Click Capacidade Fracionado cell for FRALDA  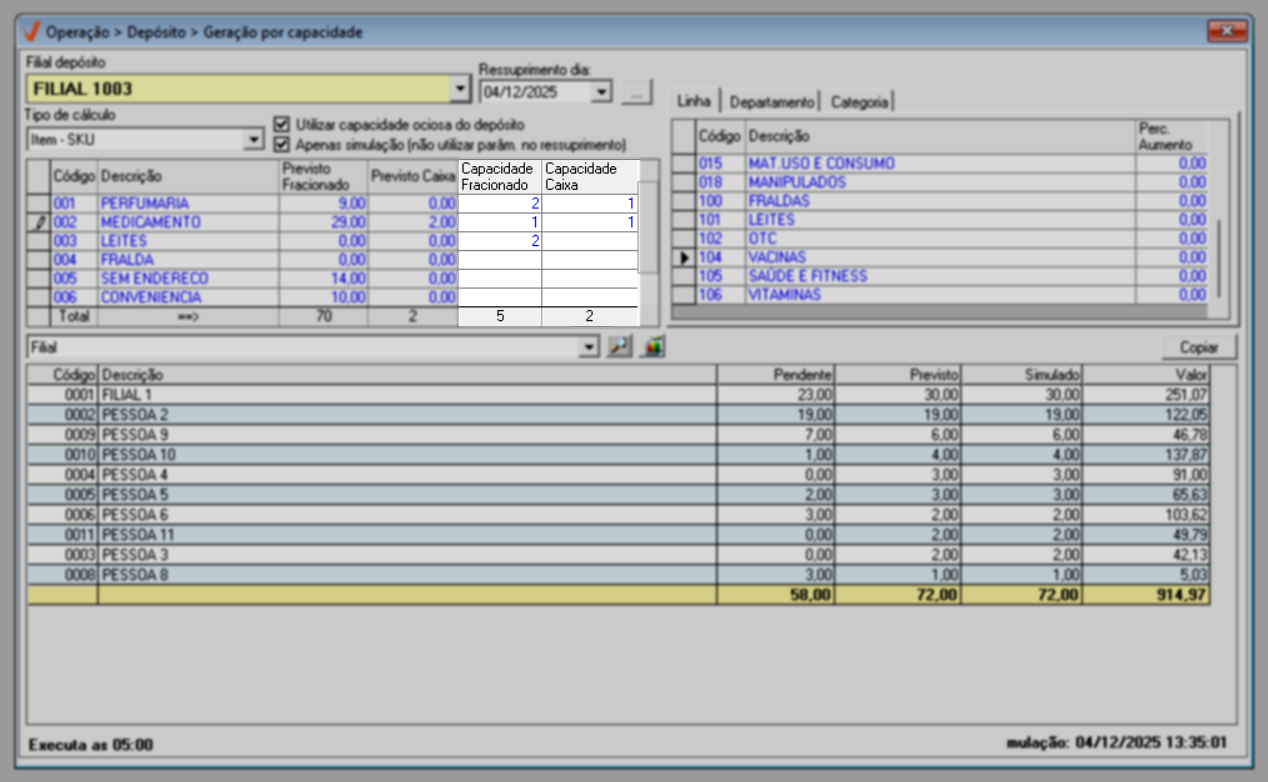click(x=499, y=260)
